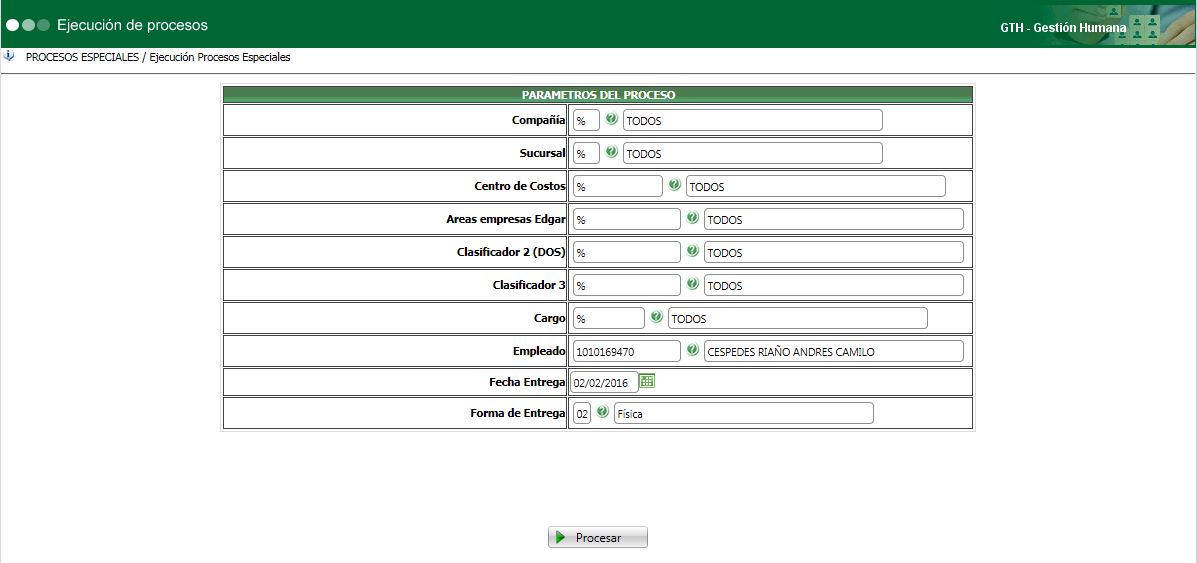Focus the Clasificador 3 description field
1197x563 pixels.
click(x=834, y=285)
